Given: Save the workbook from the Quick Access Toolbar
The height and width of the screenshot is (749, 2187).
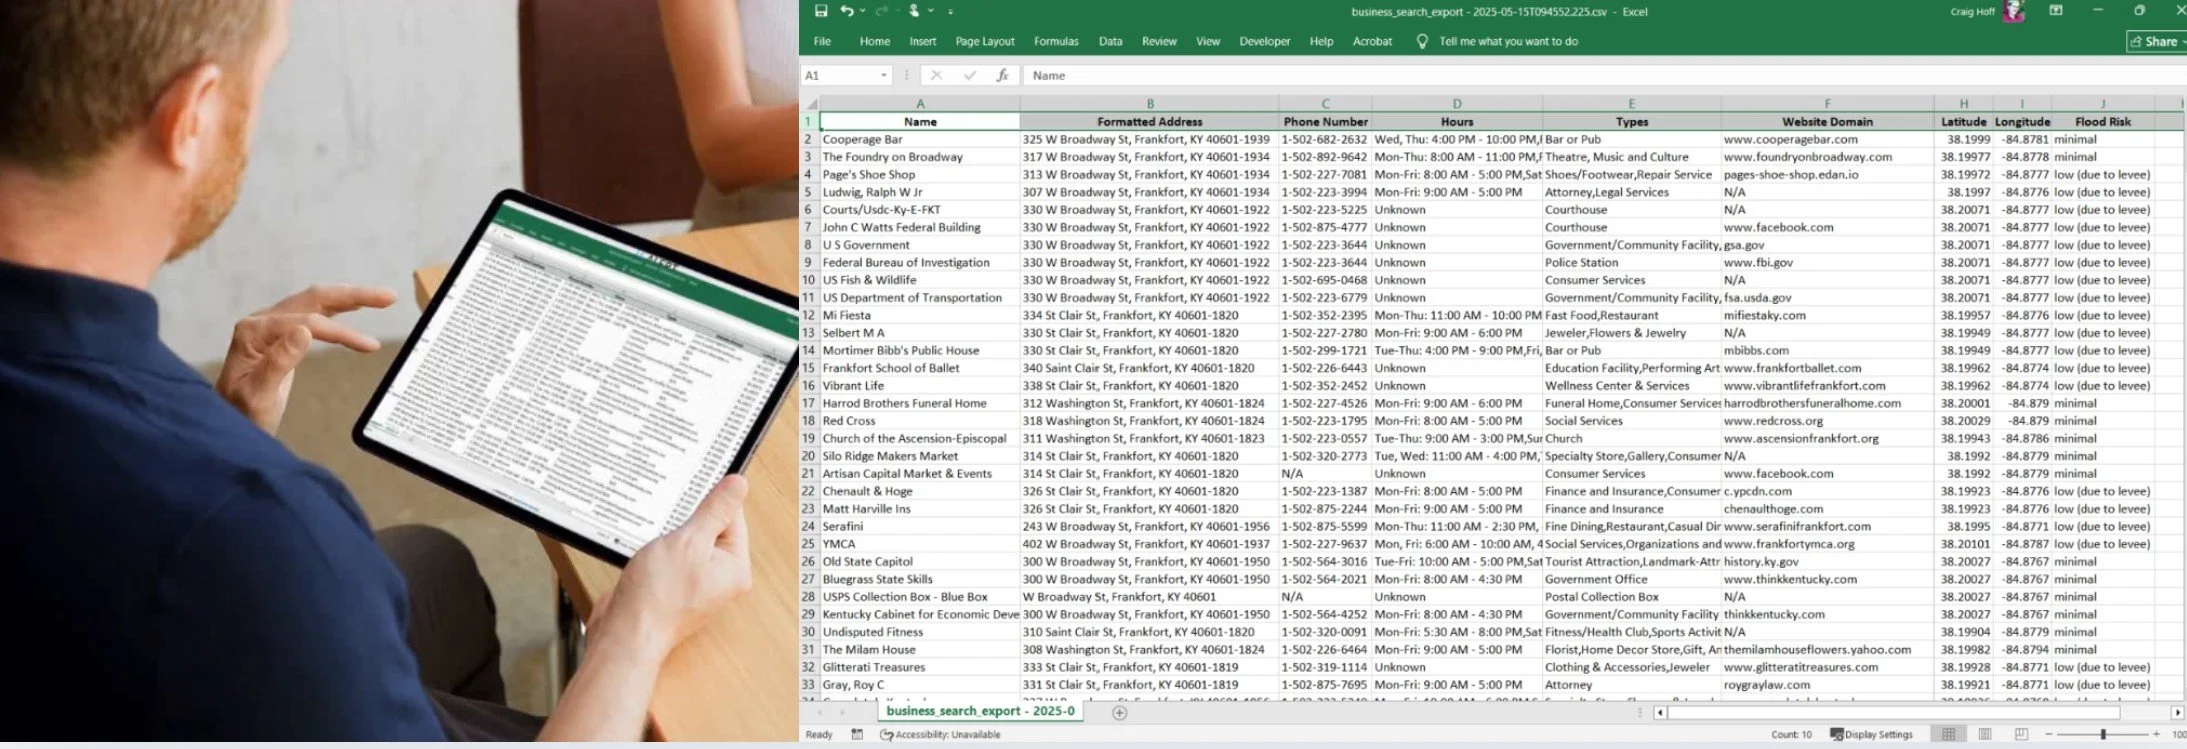Looking at the screenshot, I should pyautogui.click(x=821, y=11).
